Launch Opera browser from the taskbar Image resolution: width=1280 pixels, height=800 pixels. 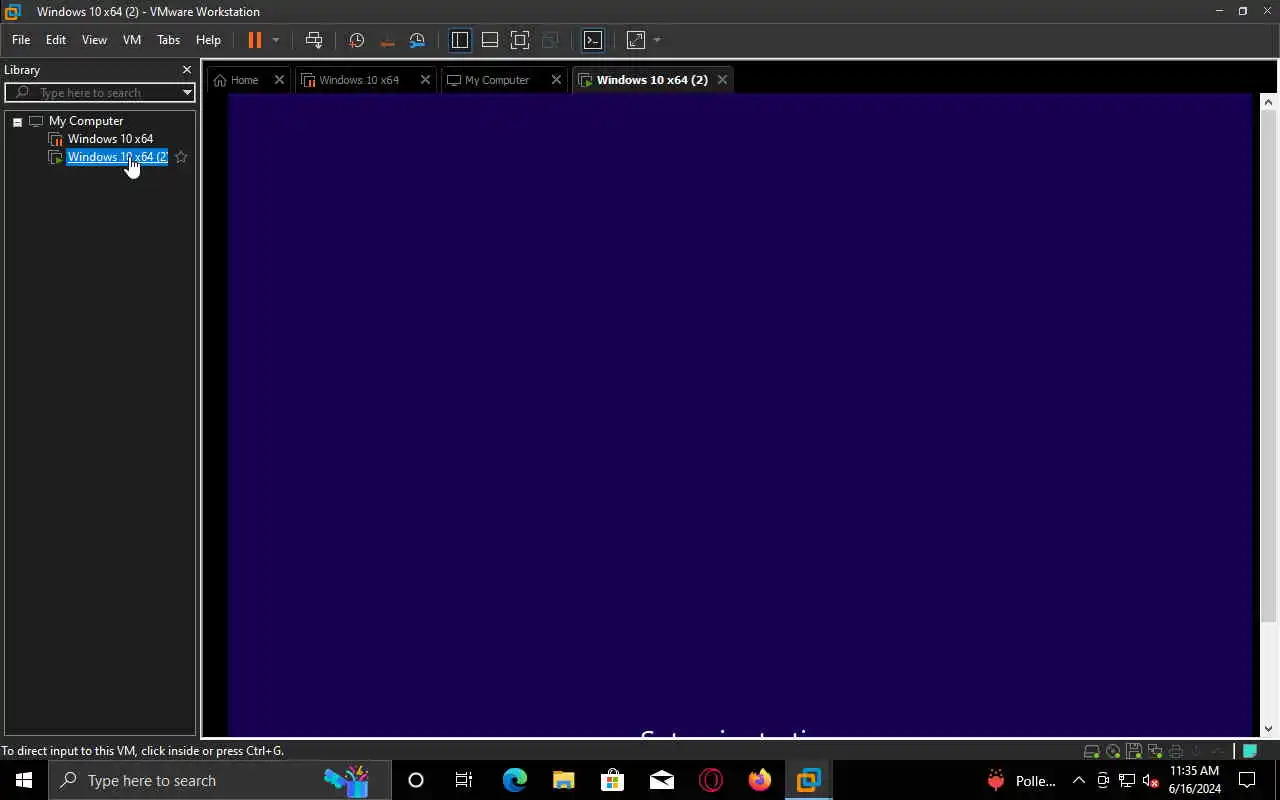pyautogui.click(x=711, y=780)
